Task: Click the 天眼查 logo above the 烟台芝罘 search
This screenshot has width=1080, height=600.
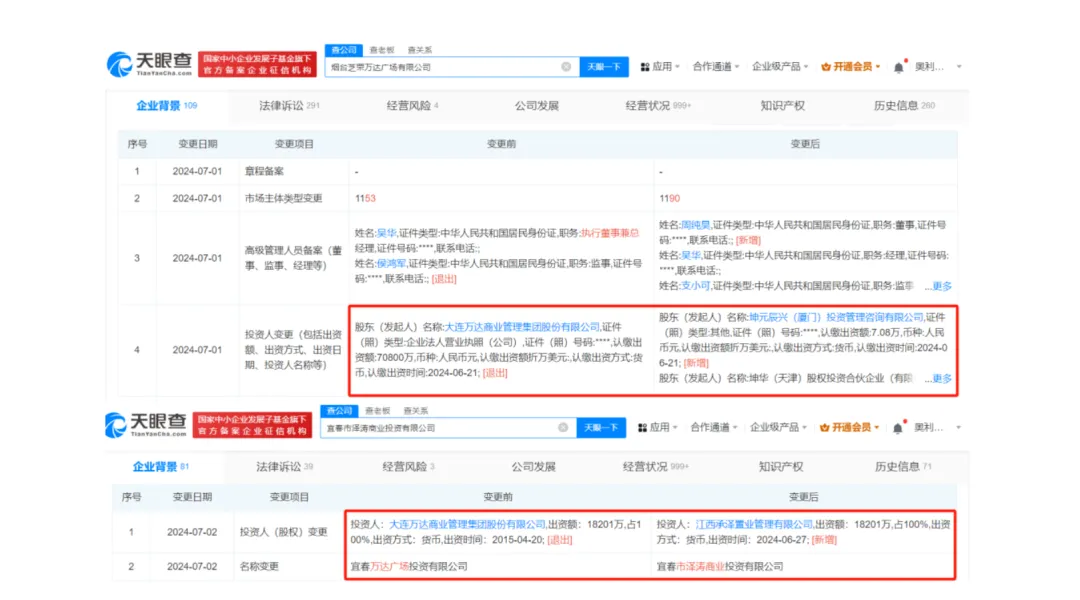Action: coord(149,64)
